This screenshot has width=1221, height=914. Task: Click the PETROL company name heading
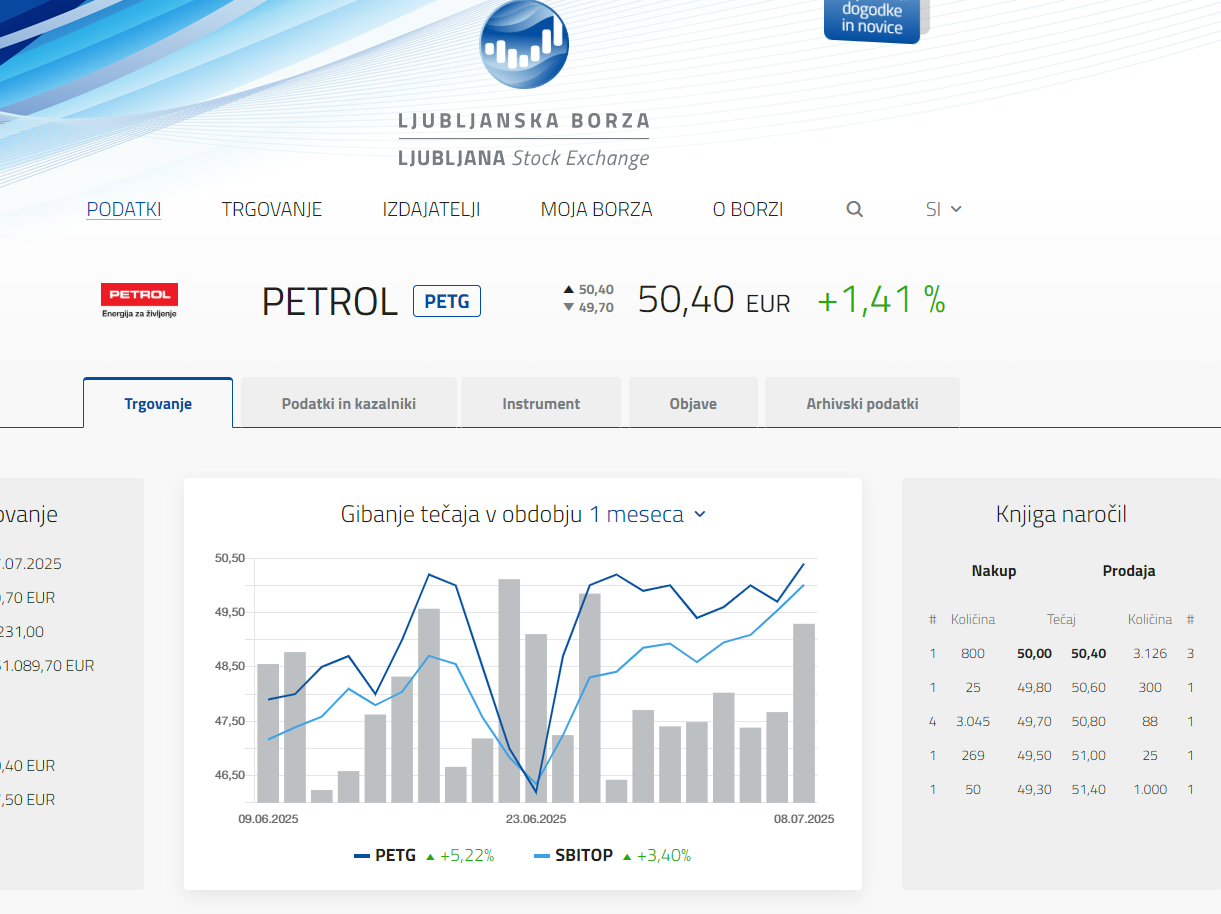330,301
